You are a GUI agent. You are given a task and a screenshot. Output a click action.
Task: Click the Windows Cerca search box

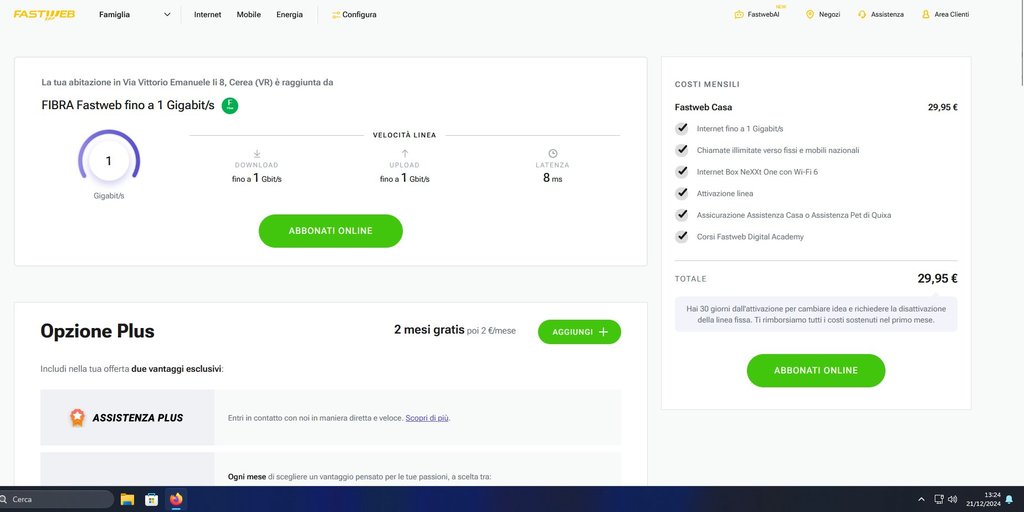(57, 499)
